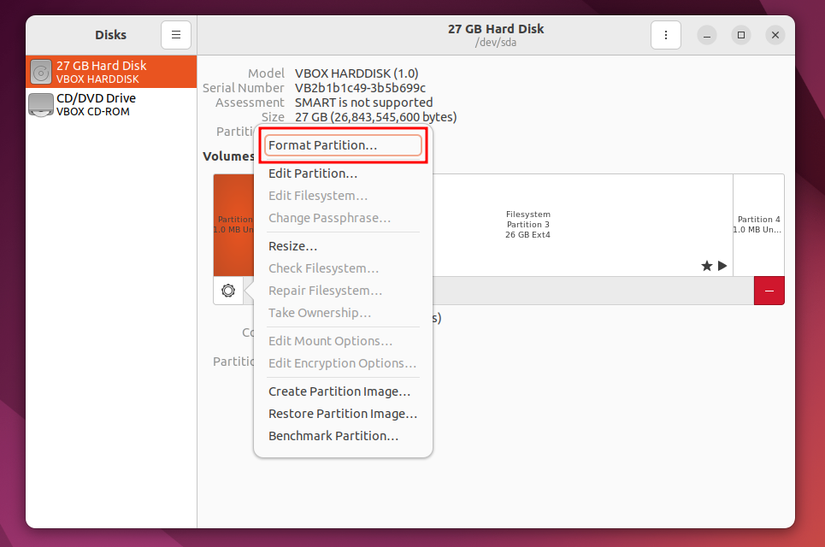
Task: Open the drive options three-dot menu
Action: click(x=666, y=35)
